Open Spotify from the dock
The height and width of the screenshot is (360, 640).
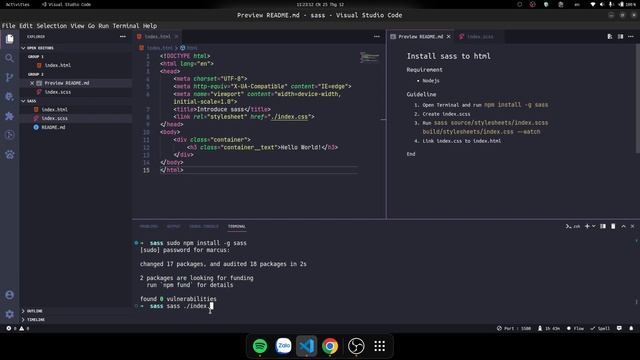[x=260, y=346]
